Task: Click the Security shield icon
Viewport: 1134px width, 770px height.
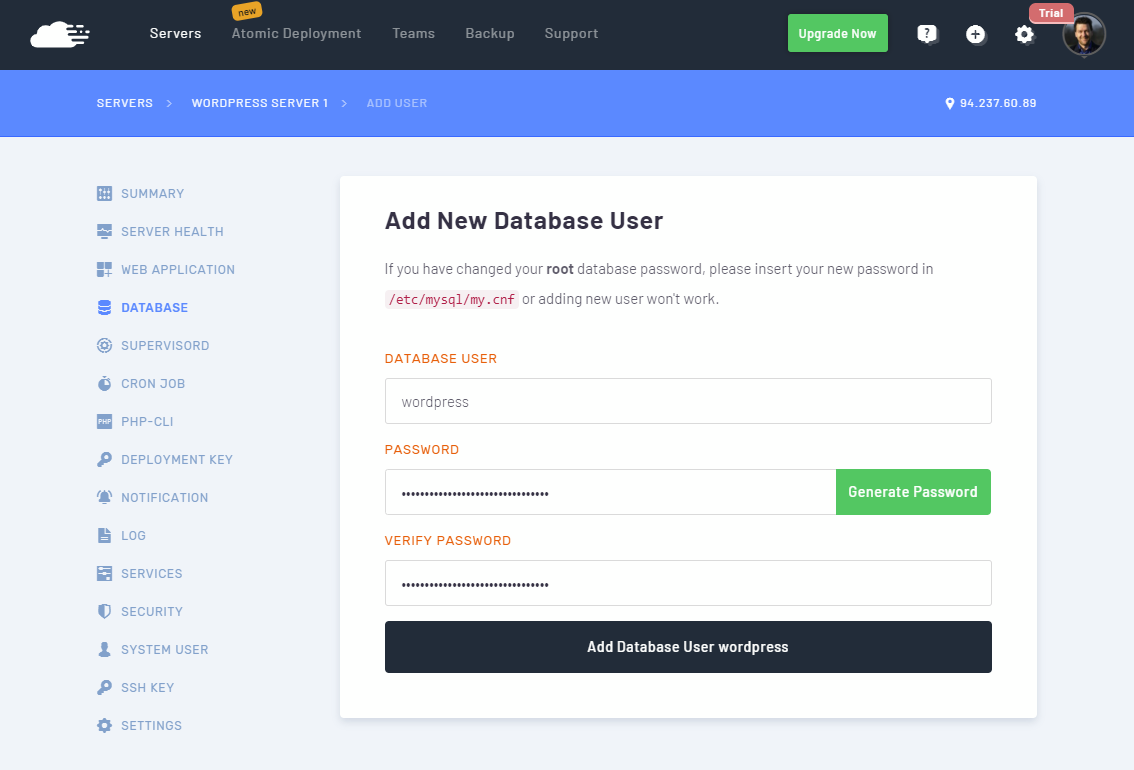Action: tap(104, 611)
